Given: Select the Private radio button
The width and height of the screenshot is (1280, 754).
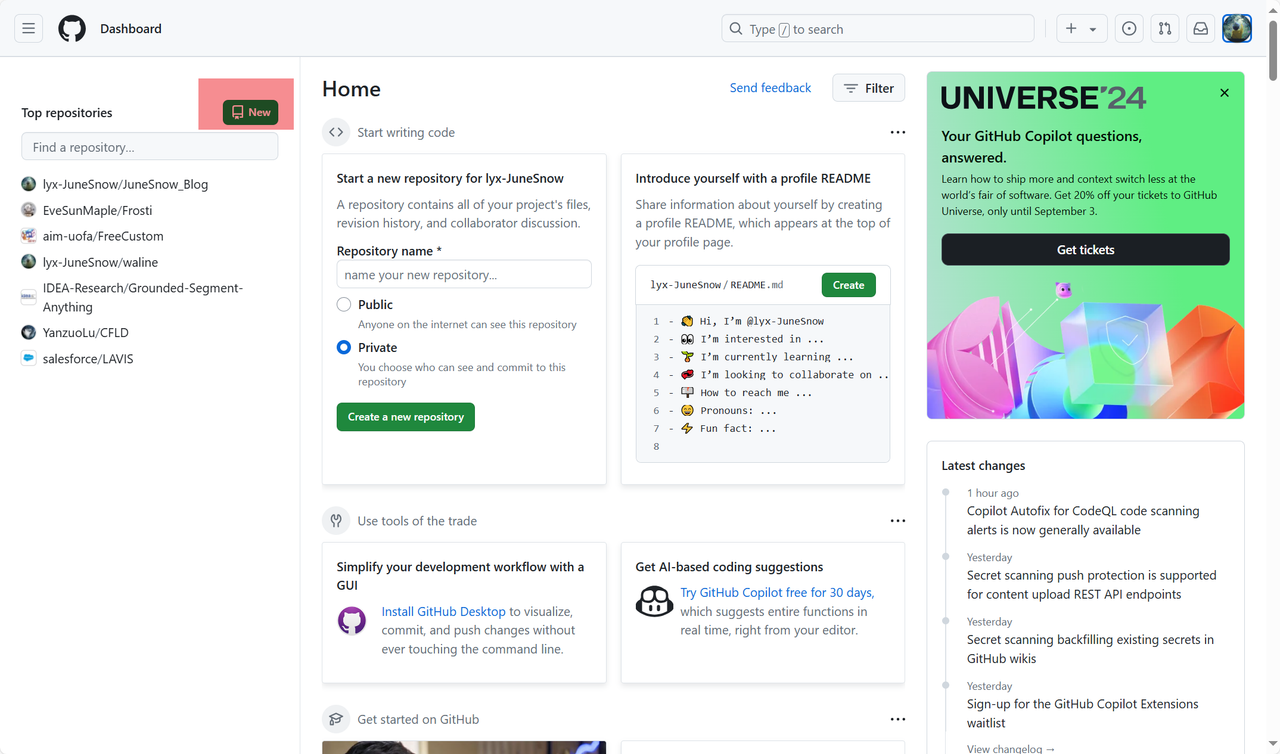Looking at the screenshot, I should click(344, 347).
